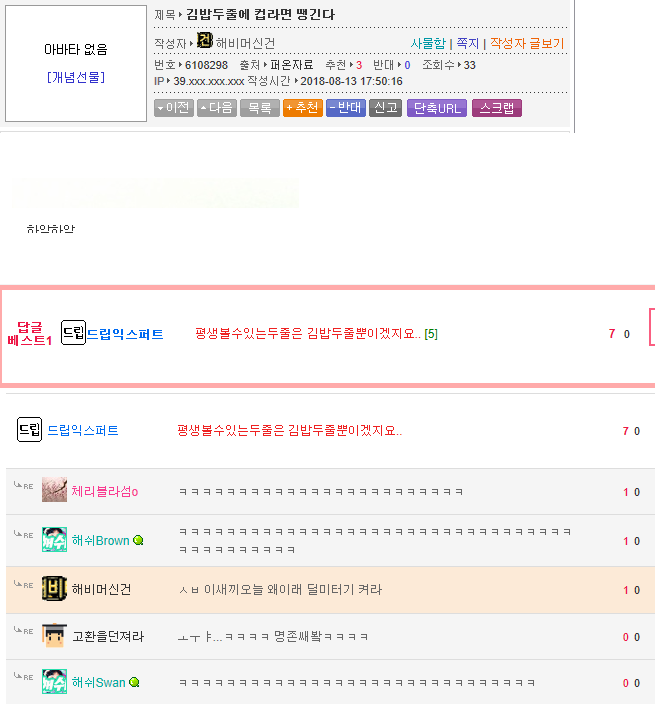Click 해쉬Brown's profile avatar icon
The width and height of the screenshot is (666, 726).
[54, 540]
